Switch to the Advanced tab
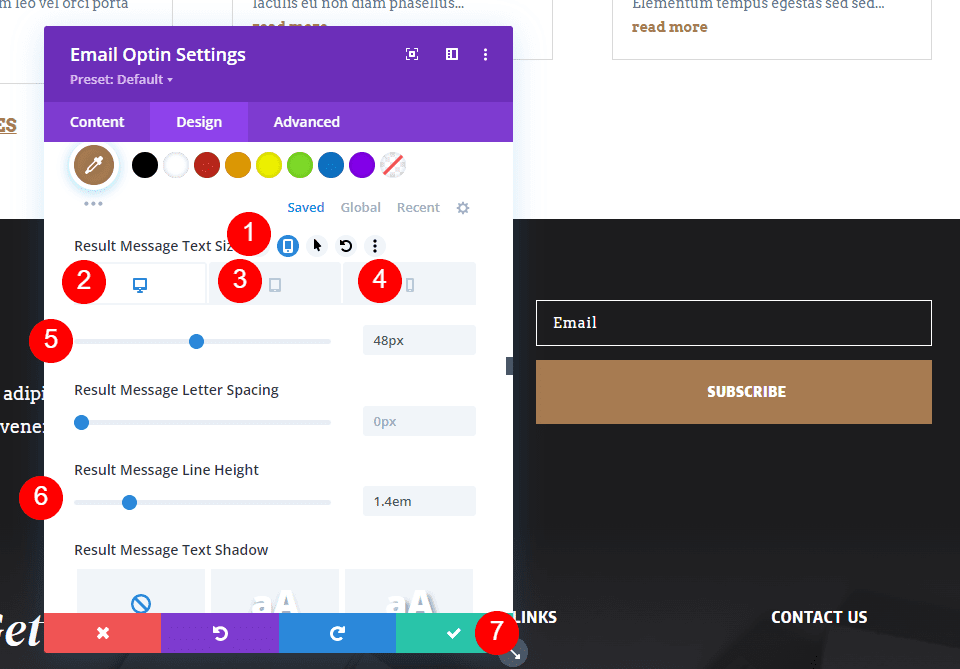Image resolution: width=960 pixels, height=669 pixels. [x=306, y=121]
